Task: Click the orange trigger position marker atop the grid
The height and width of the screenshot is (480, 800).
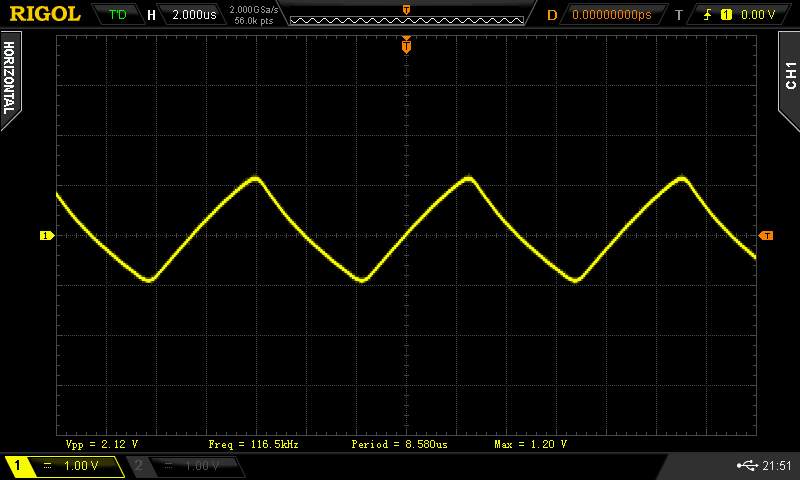Action: (x=406, y=45)
